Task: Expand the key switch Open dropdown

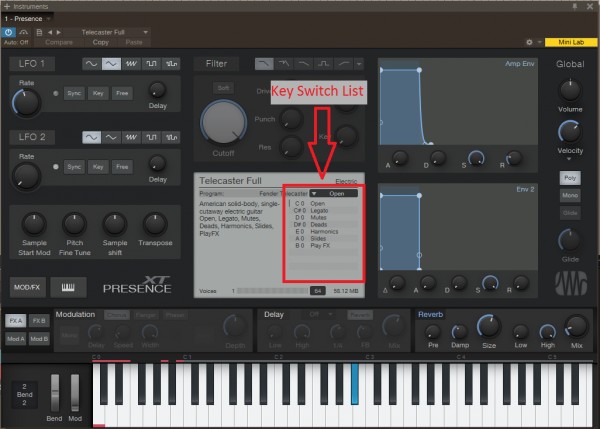Action: point(333,194)
